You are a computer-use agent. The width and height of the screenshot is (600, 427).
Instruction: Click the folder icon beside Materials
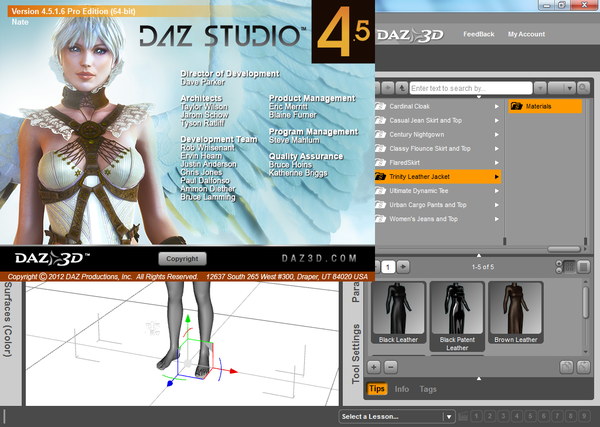tap(516, 106)
